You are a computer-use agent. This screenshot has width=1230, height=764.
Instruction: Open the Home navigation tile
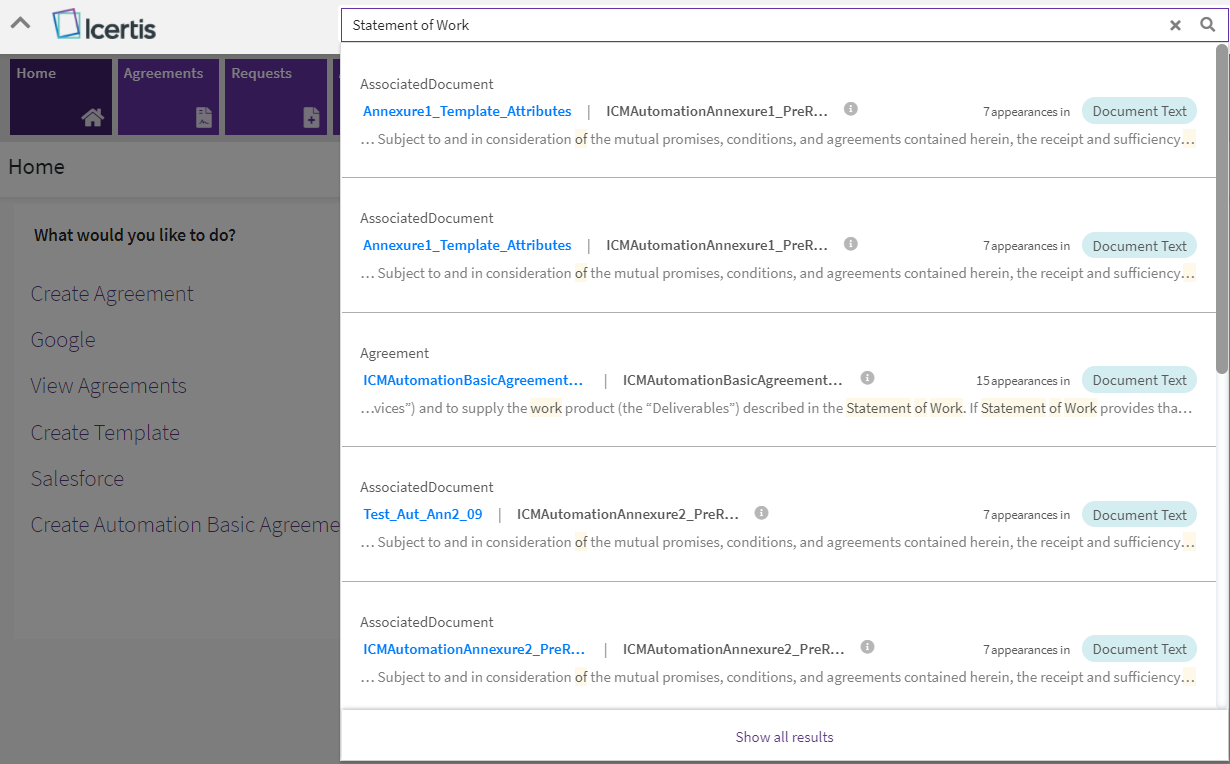pyautogui.click(x=60, y=96)
